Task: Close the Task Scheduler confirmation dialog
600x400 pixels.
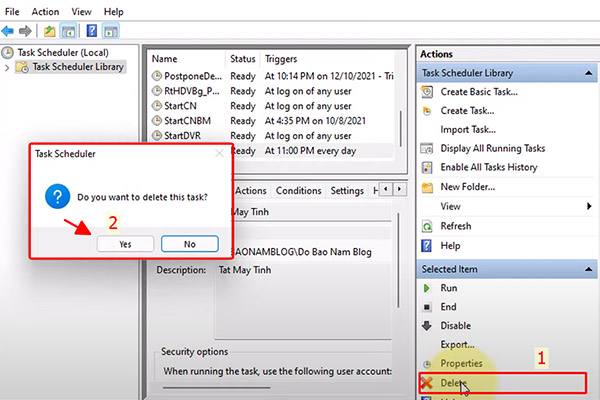Action: point(219,154)
